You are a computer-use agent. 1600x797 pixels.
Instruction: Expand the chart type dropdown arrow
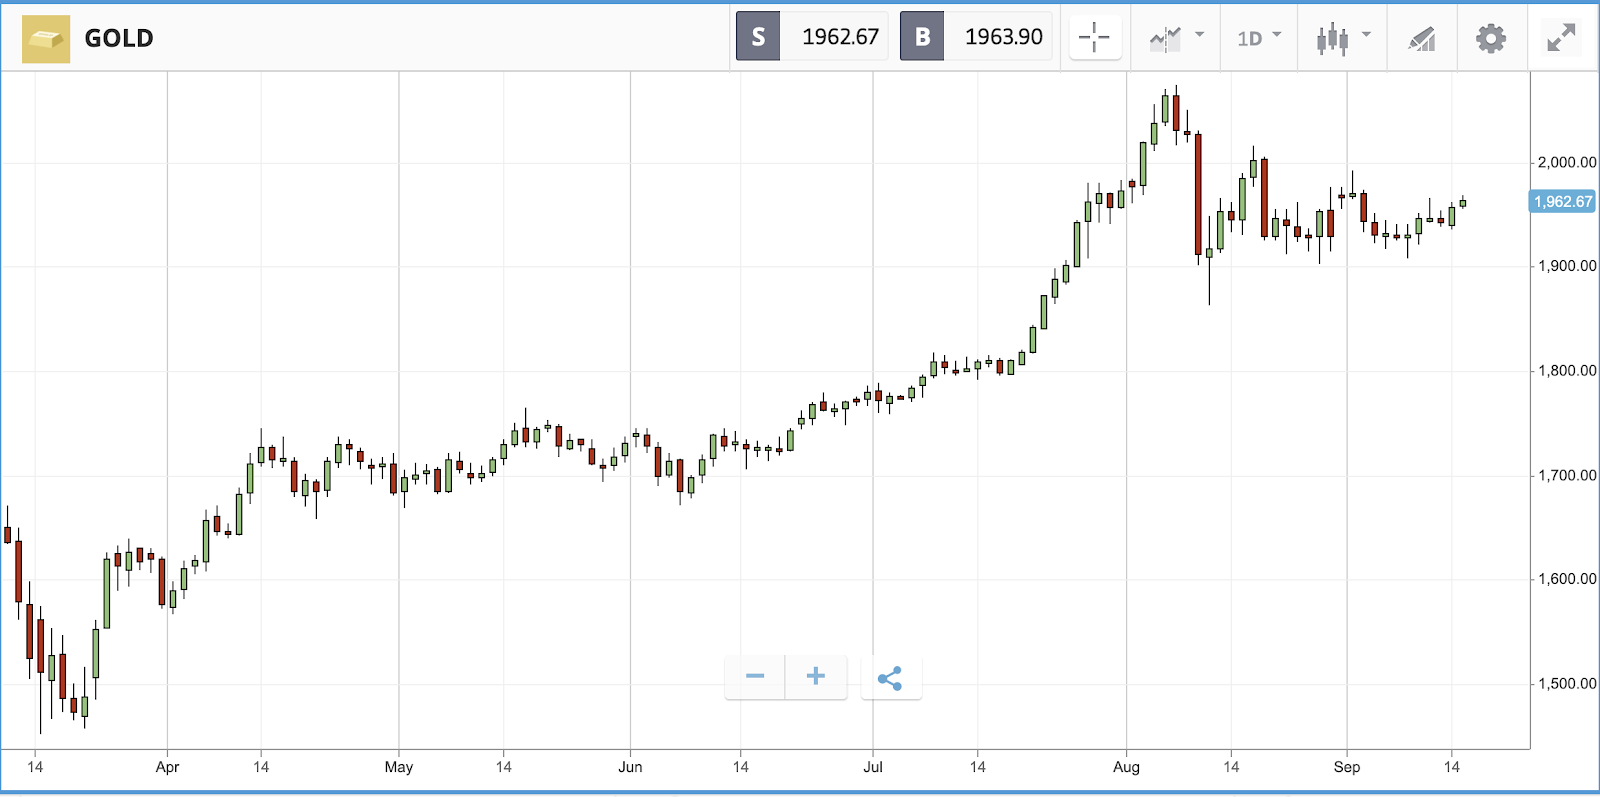point(1366,35)
